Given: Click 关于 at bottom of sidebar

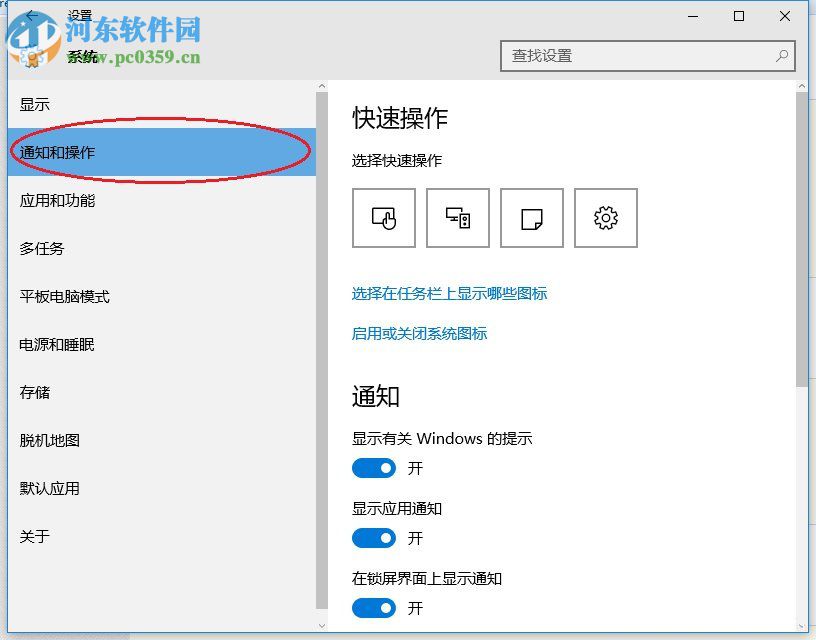Looking at the screenshot, I should coord(33,536).
